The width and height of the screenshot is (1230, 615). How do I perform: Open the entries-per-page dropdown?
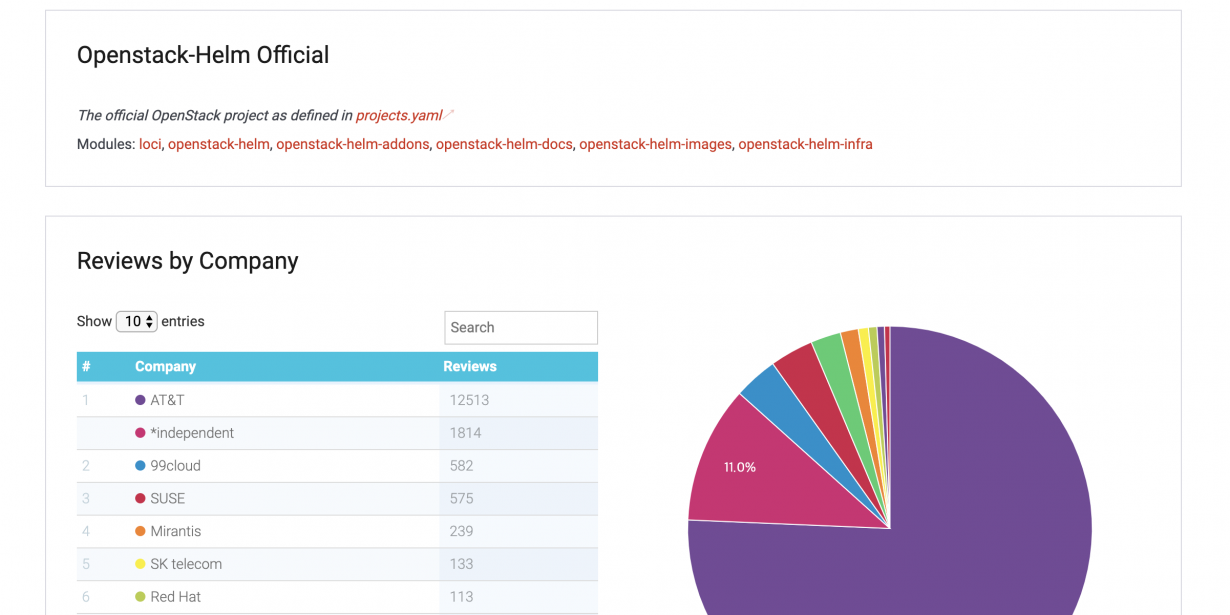click(x=137, y=321)
